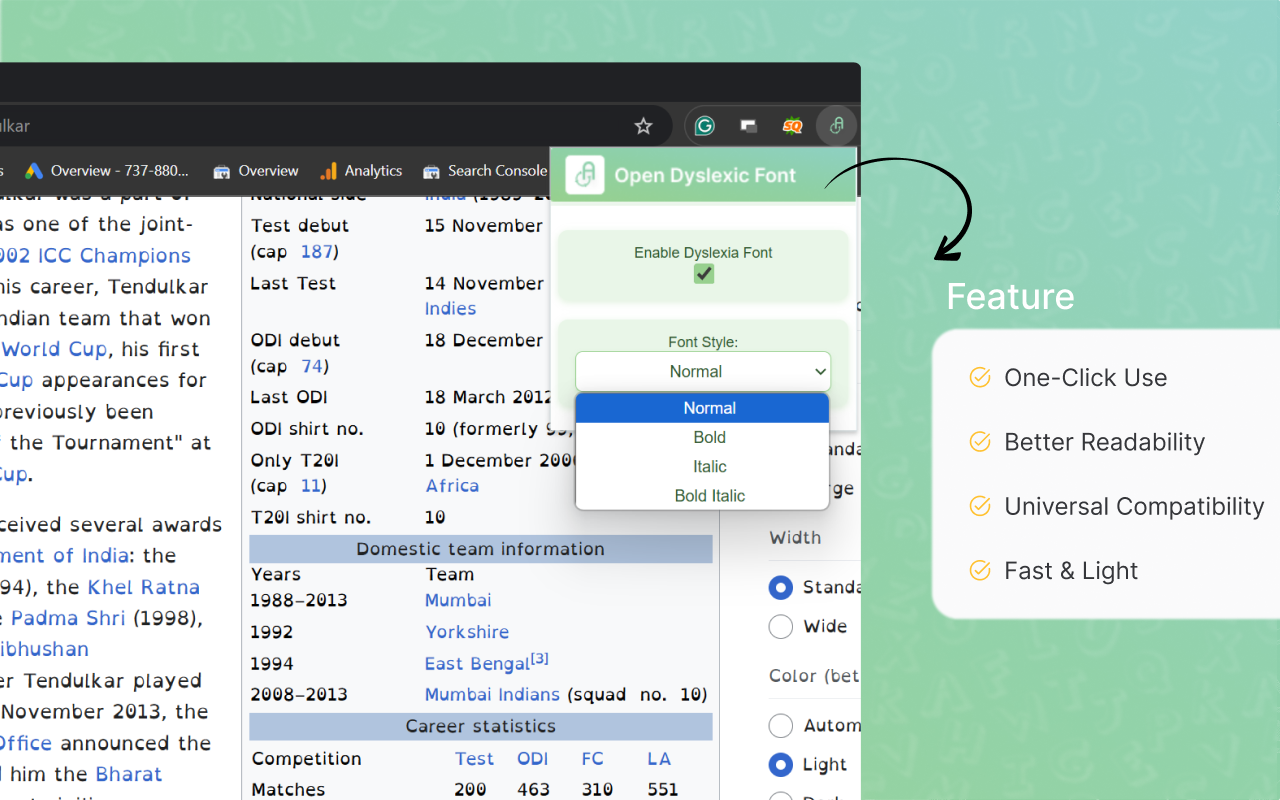Click the "Last Test" row label
1280x800 pixels.
[293, 283]
